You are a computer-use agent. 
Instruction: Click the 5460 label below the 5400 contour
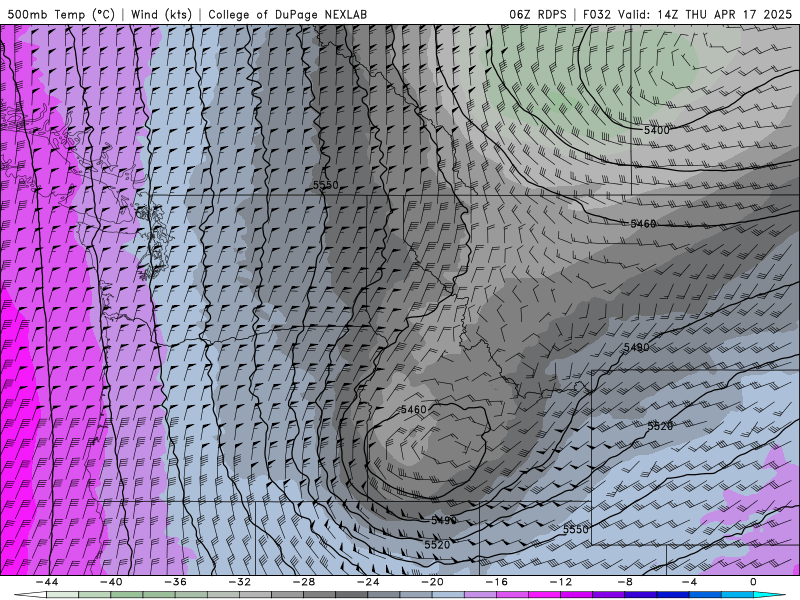click(x=643, y=223)
